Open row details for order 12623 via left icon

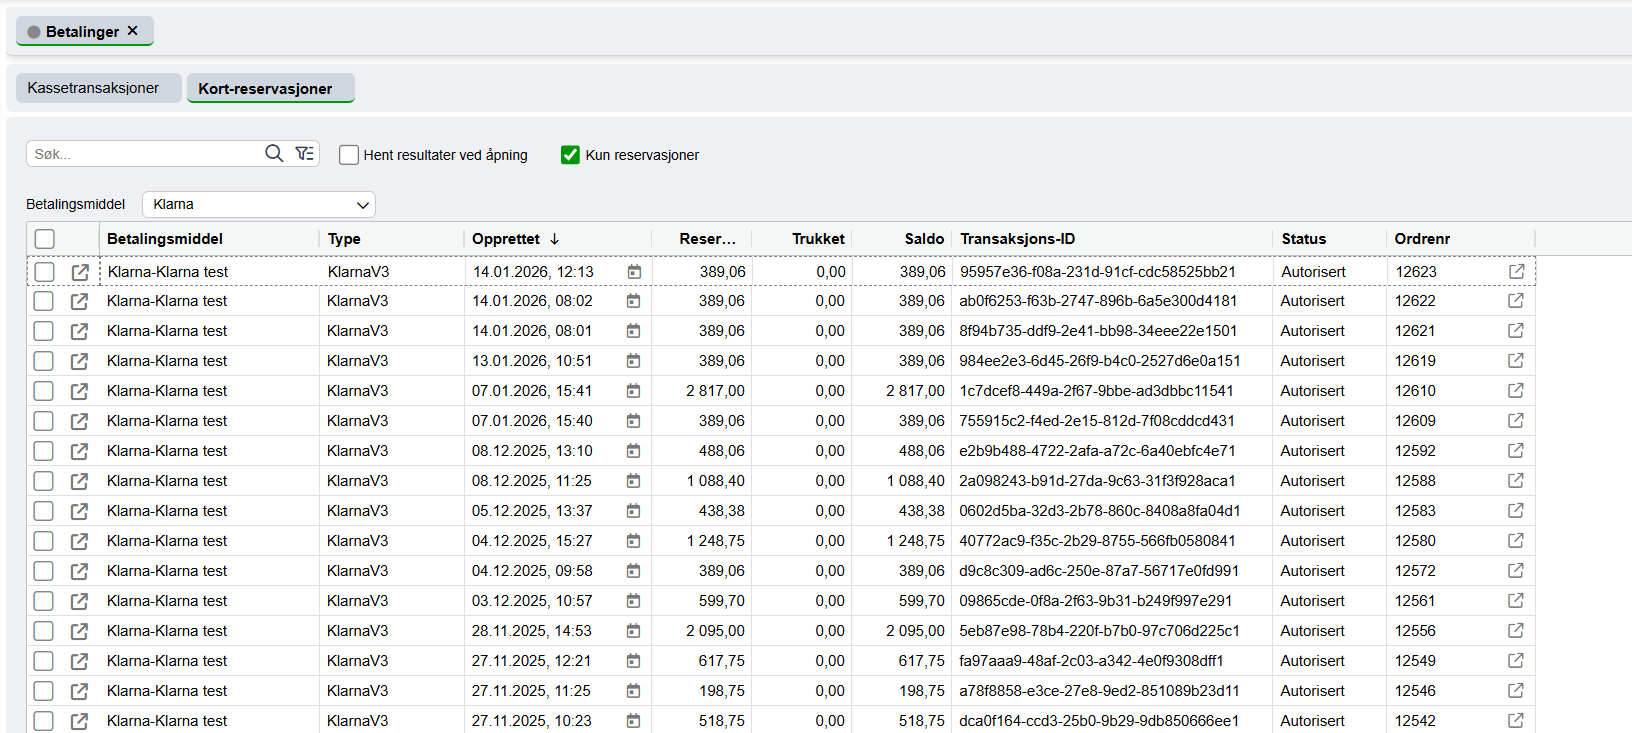coord(80,272)
